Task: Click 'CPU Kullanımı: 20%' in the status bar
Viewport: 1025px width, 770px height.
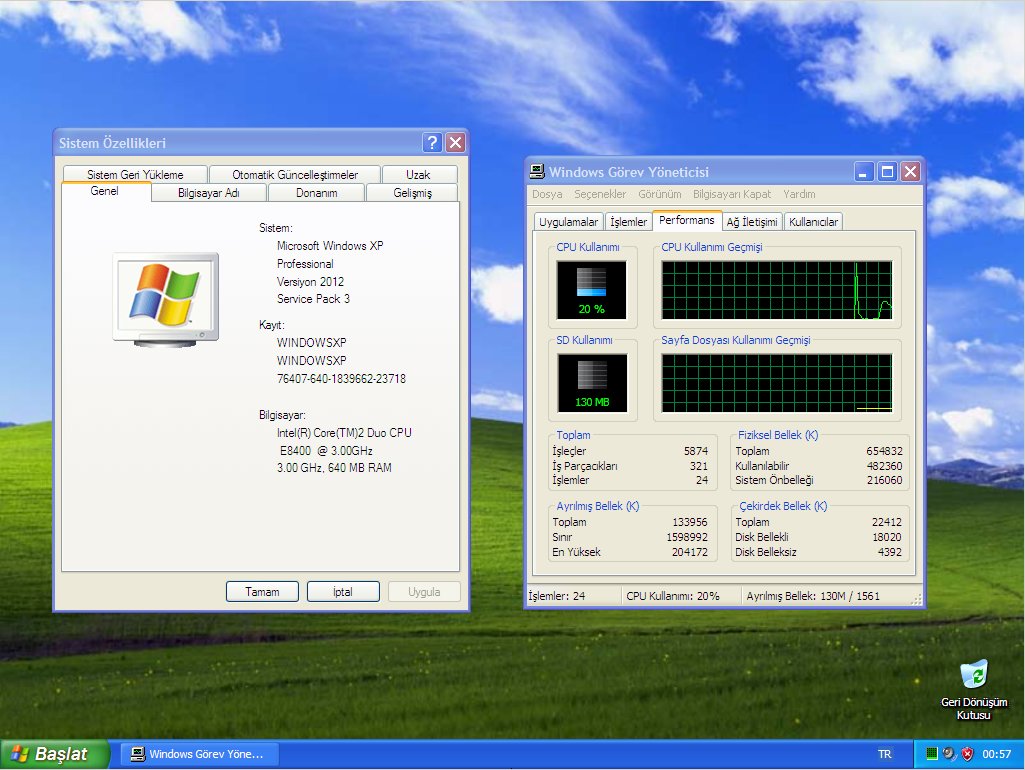Action: coord(673,596)
